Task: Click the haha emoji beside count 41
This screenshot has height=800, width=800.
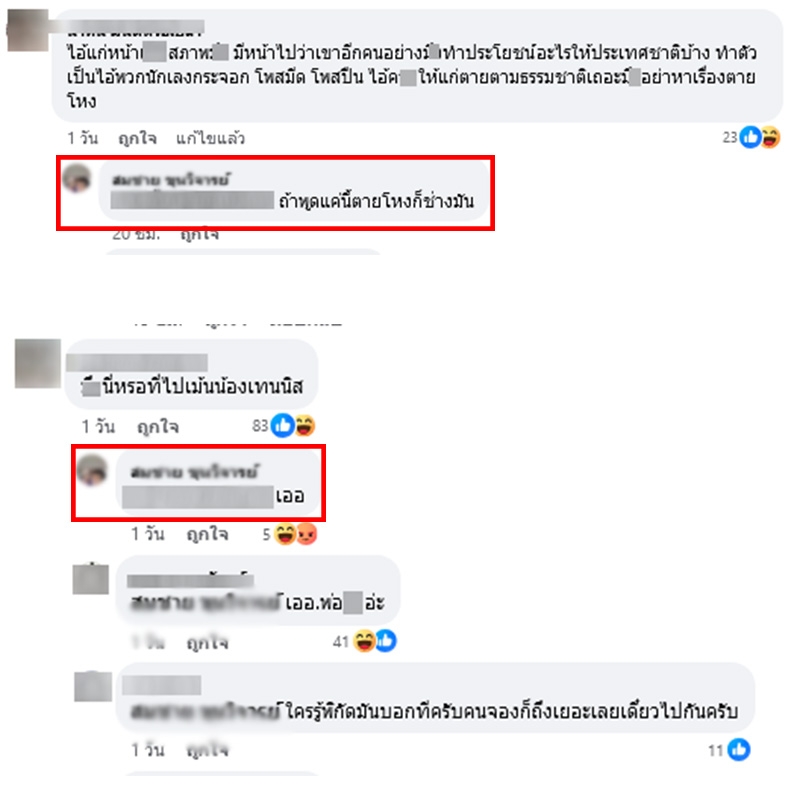Action: tap(364, 641)
